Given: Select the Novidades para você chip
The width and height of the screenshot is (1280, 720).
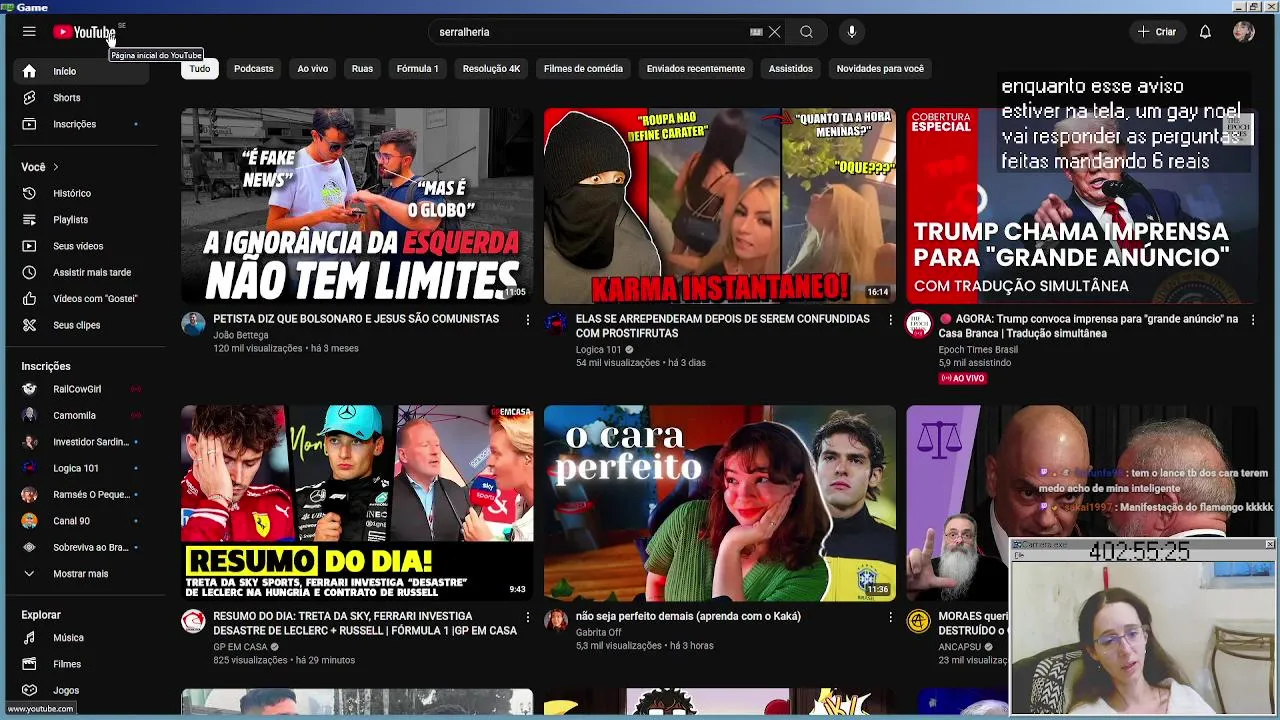Looking at the screenshot, I should (881, 69).
